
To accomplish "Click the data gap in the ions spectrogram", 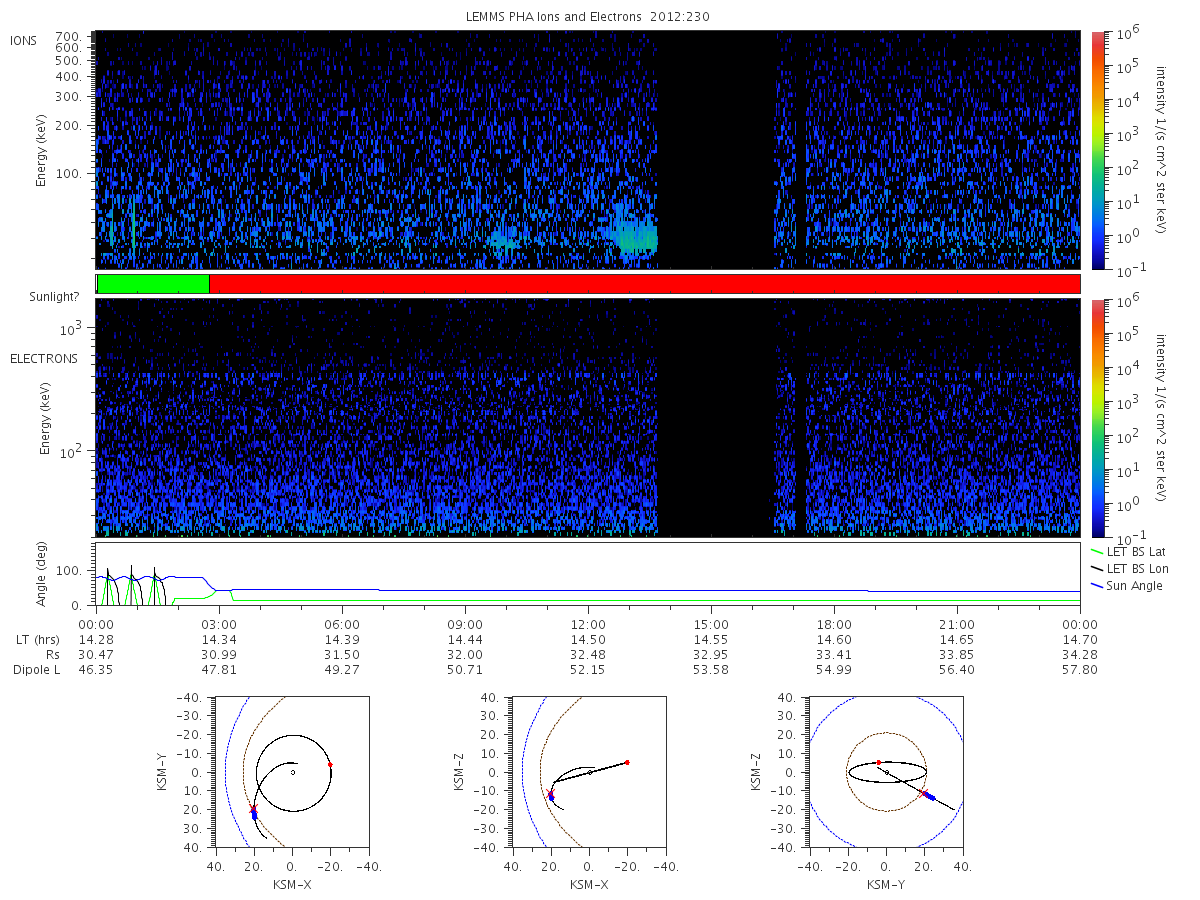I will [716, 150].
